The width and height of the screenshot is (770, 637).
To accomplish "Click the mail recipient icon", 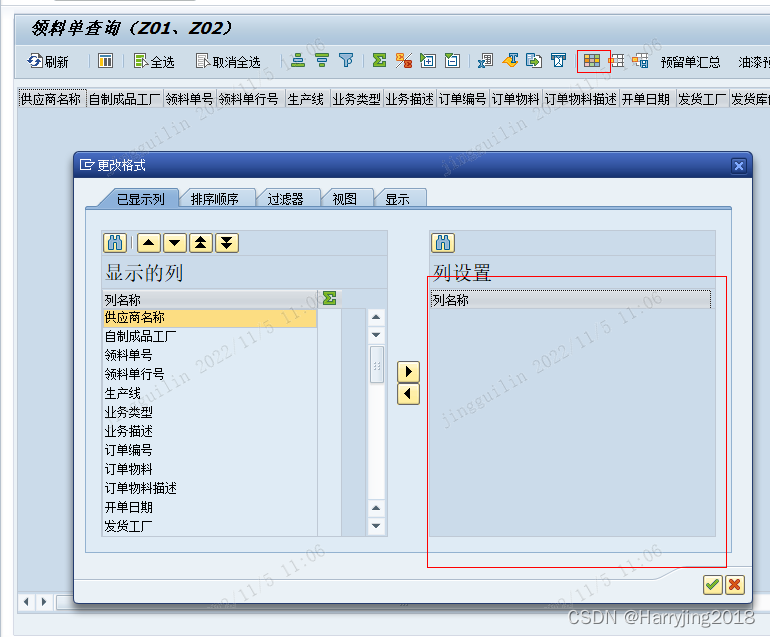I will pos(558,60).
